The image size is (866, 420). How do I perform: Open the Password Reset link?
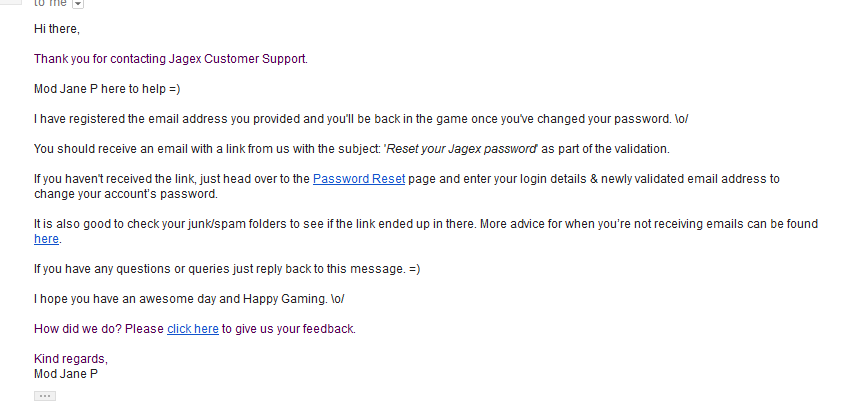(x=359, y=179)
